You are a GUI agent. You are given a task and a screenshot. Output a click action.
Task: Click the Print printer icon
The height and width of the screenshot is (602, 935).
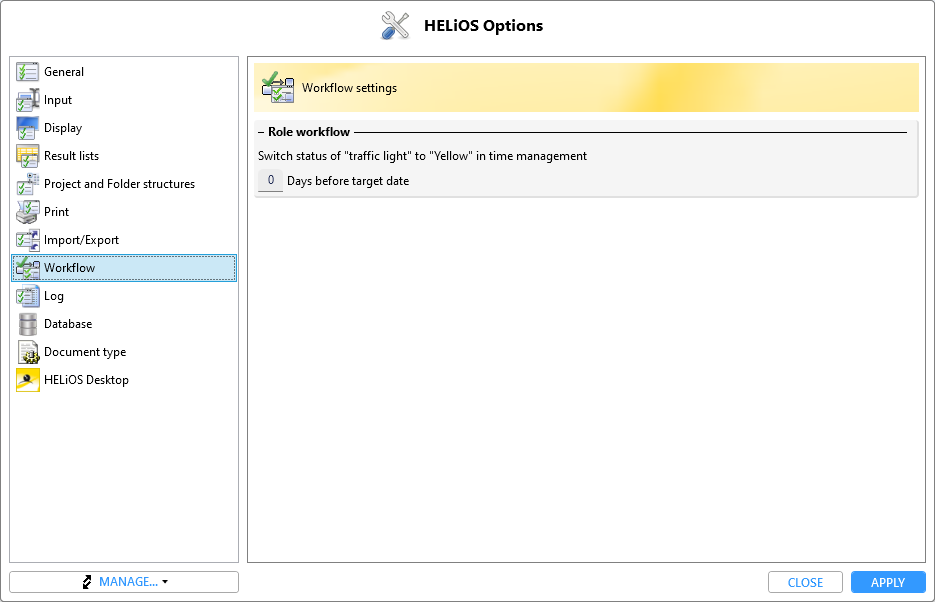pyautogui.click(x=27, y=212)
